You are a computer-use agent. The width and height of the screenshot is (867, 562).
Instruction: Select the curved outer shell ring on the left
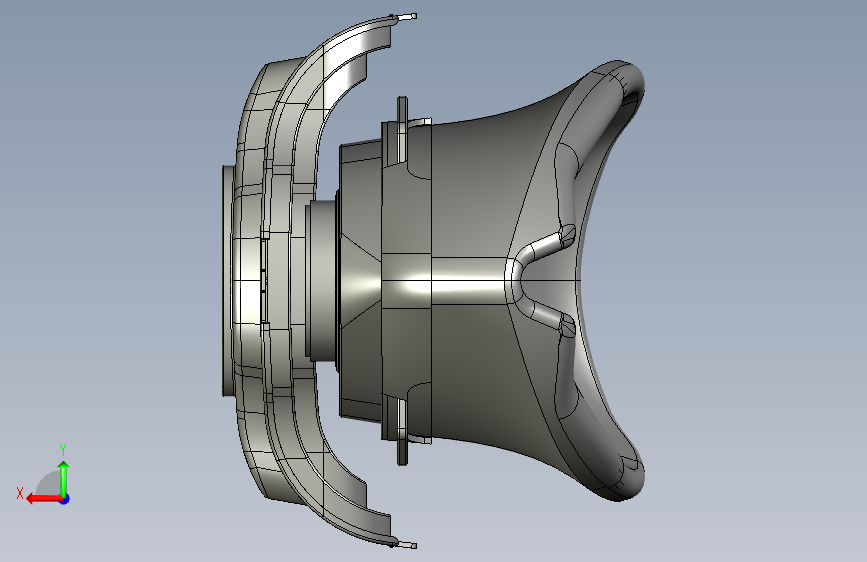click(x=282, y=280)
